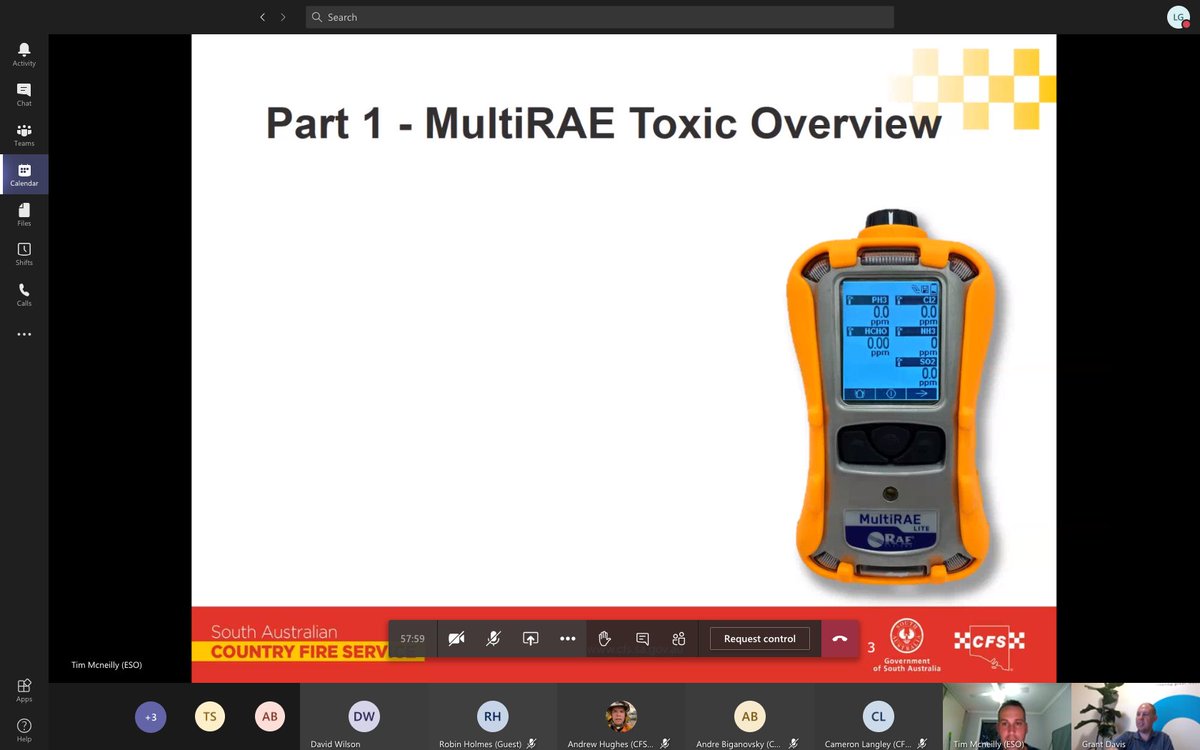Select Andre Biganovsky's participant tile
The image size is (1200, 750).
tap(749, 717)
